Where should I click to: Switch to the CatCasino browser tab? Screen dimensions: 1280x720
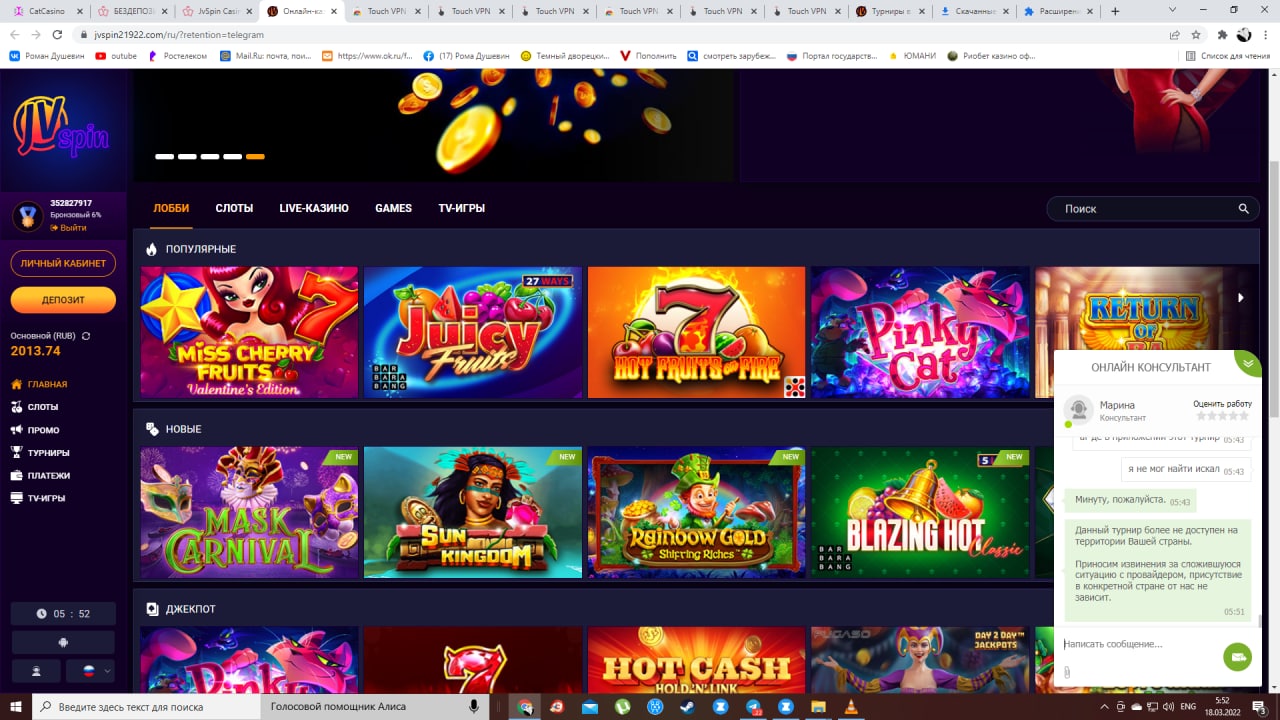click(x=46, y=12)
